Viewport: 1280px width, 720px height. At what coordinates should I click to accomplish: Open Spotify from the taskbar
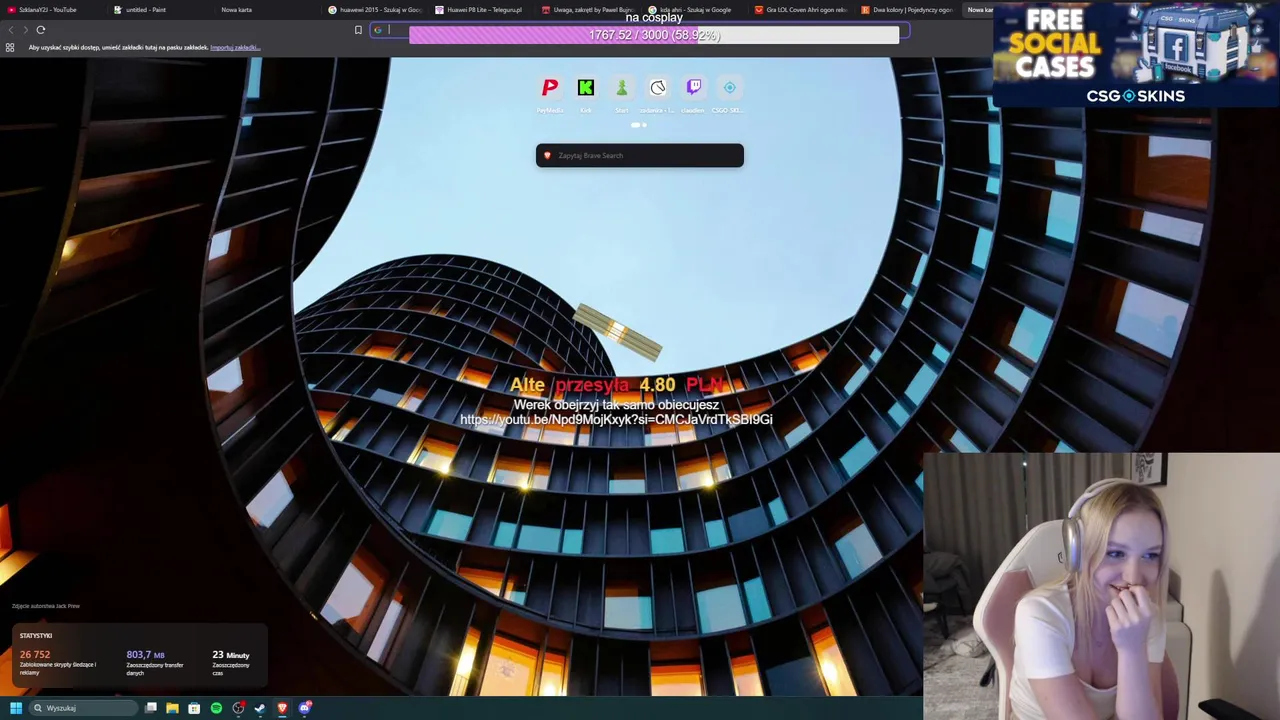[216, 708]
